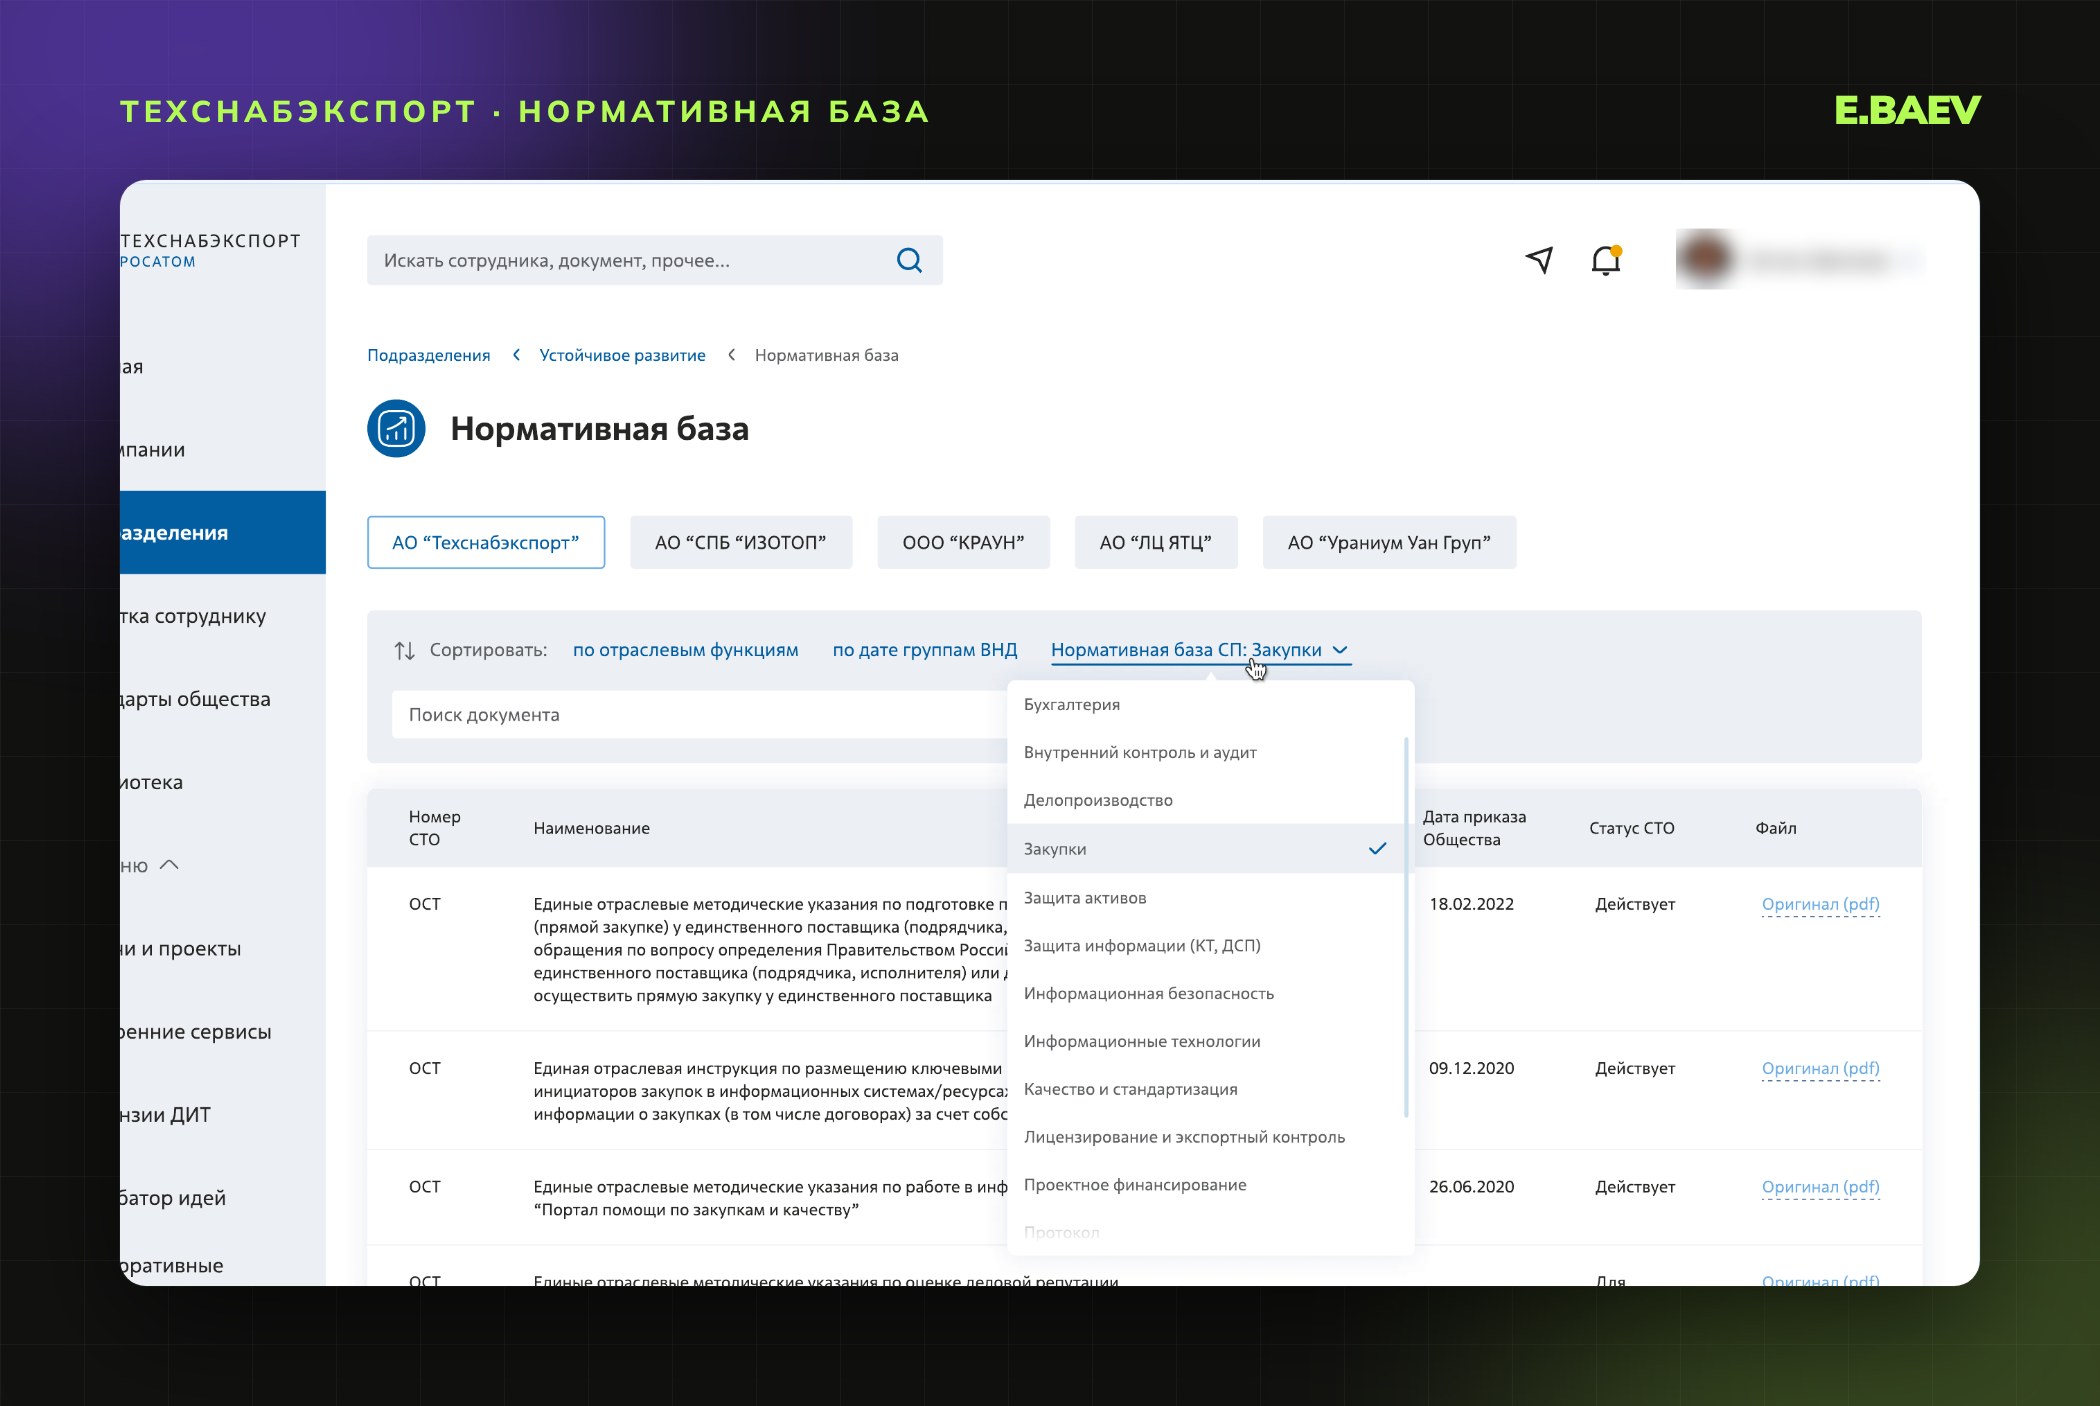The width and height of the screenshot is (2100, 1406).
Task: Choose Бухгалтерия in the dropdown
Action: click(1210, 705)
